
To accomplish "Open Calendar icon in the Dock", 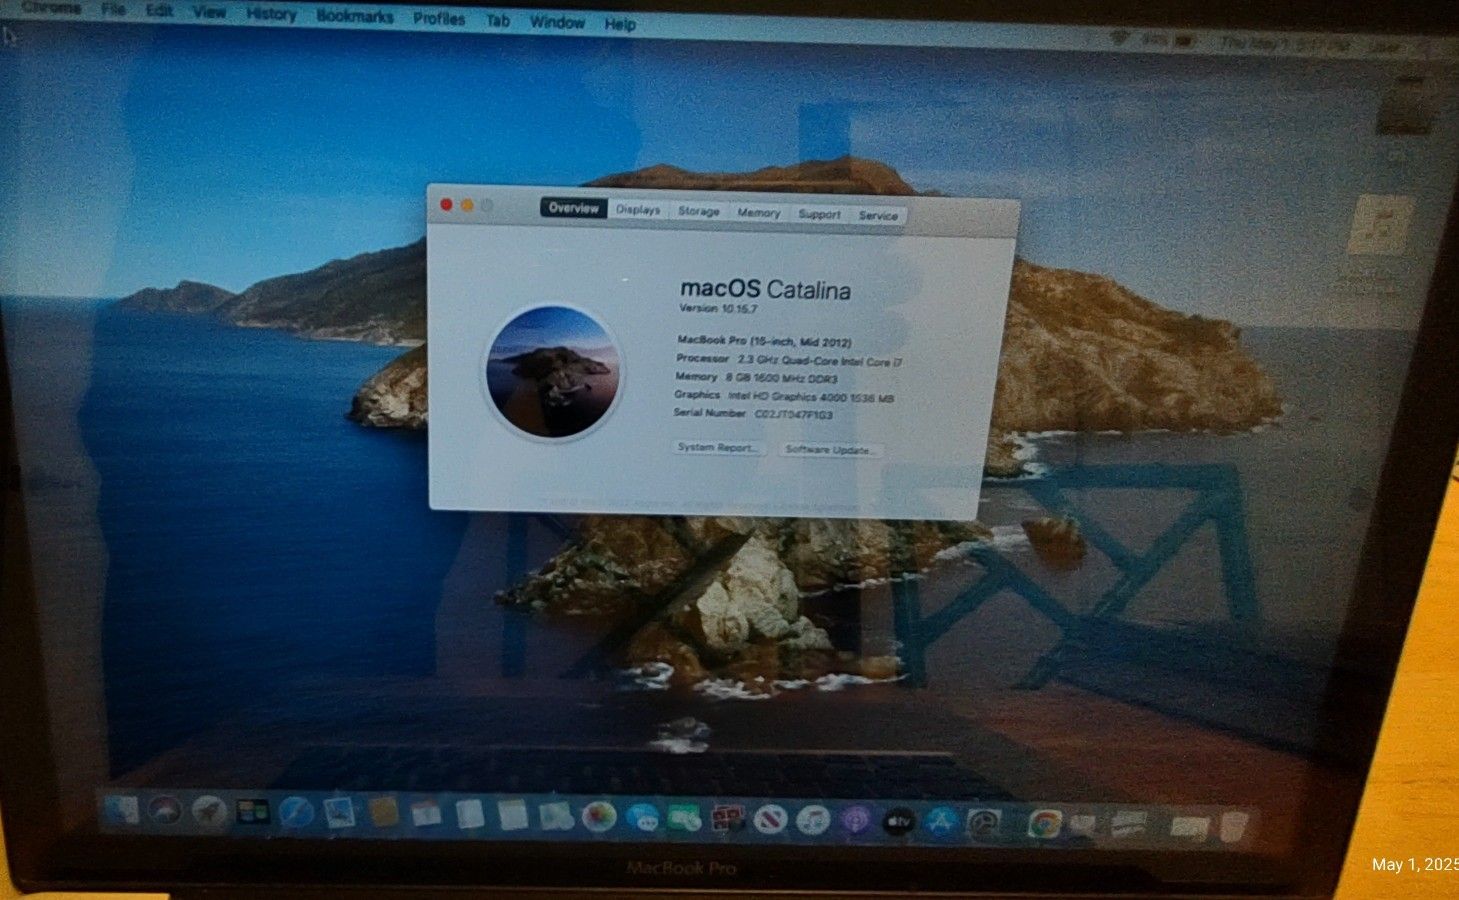I will 427,814.
